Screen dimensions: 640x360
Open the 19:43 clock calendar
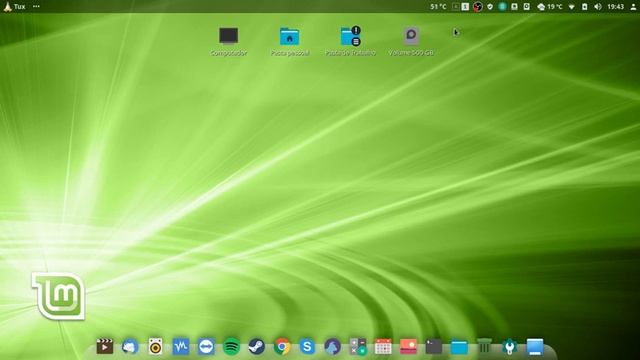[x=616, y=7]
